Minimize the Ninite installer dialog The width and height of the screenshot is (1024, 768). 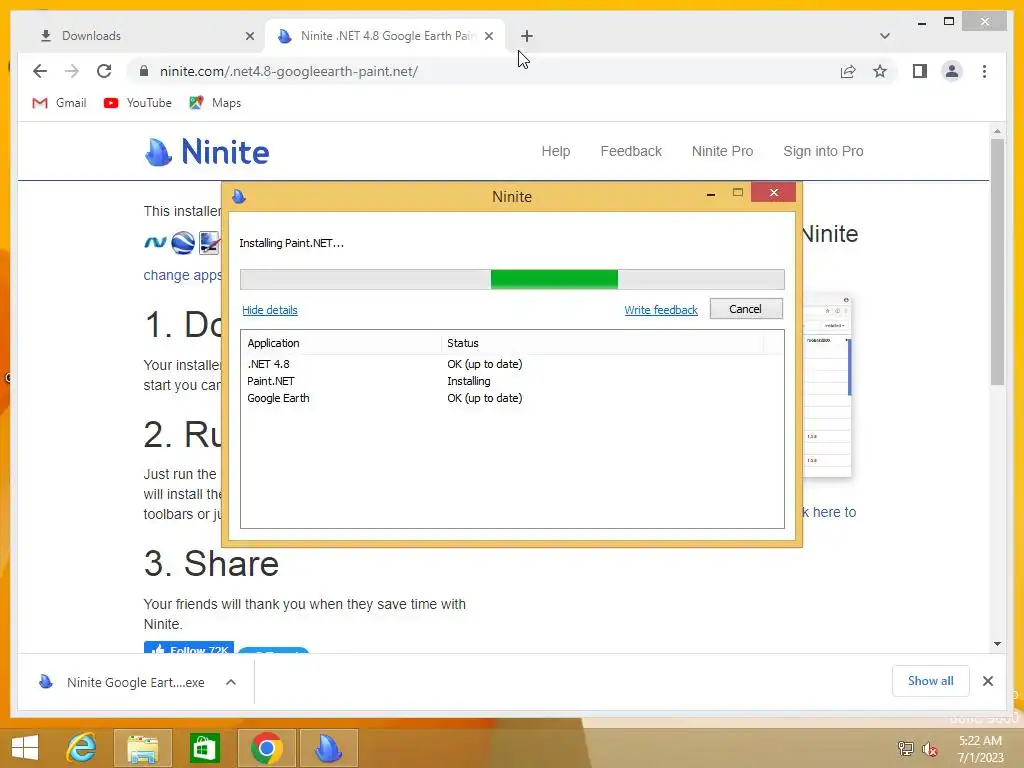coord(711,194)
